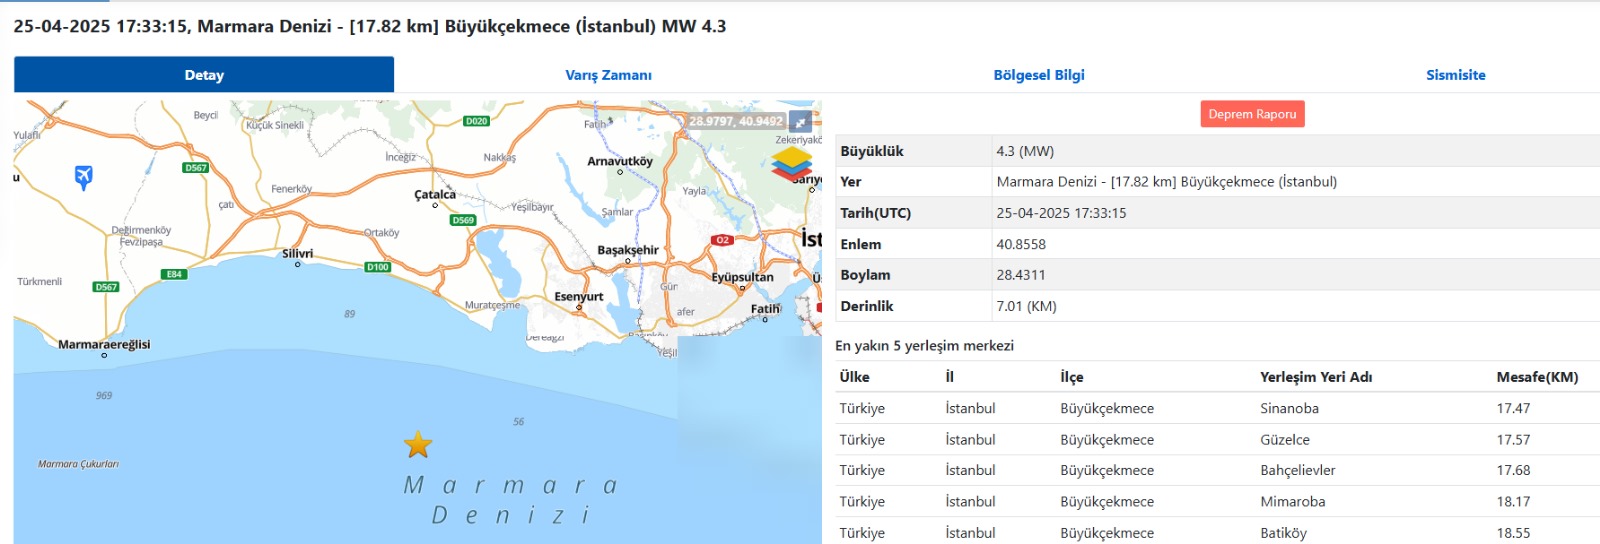Go to the Sismisite tab
Image resolution: width=1600 pixels, height=544 pixels.
[1455, 75]
